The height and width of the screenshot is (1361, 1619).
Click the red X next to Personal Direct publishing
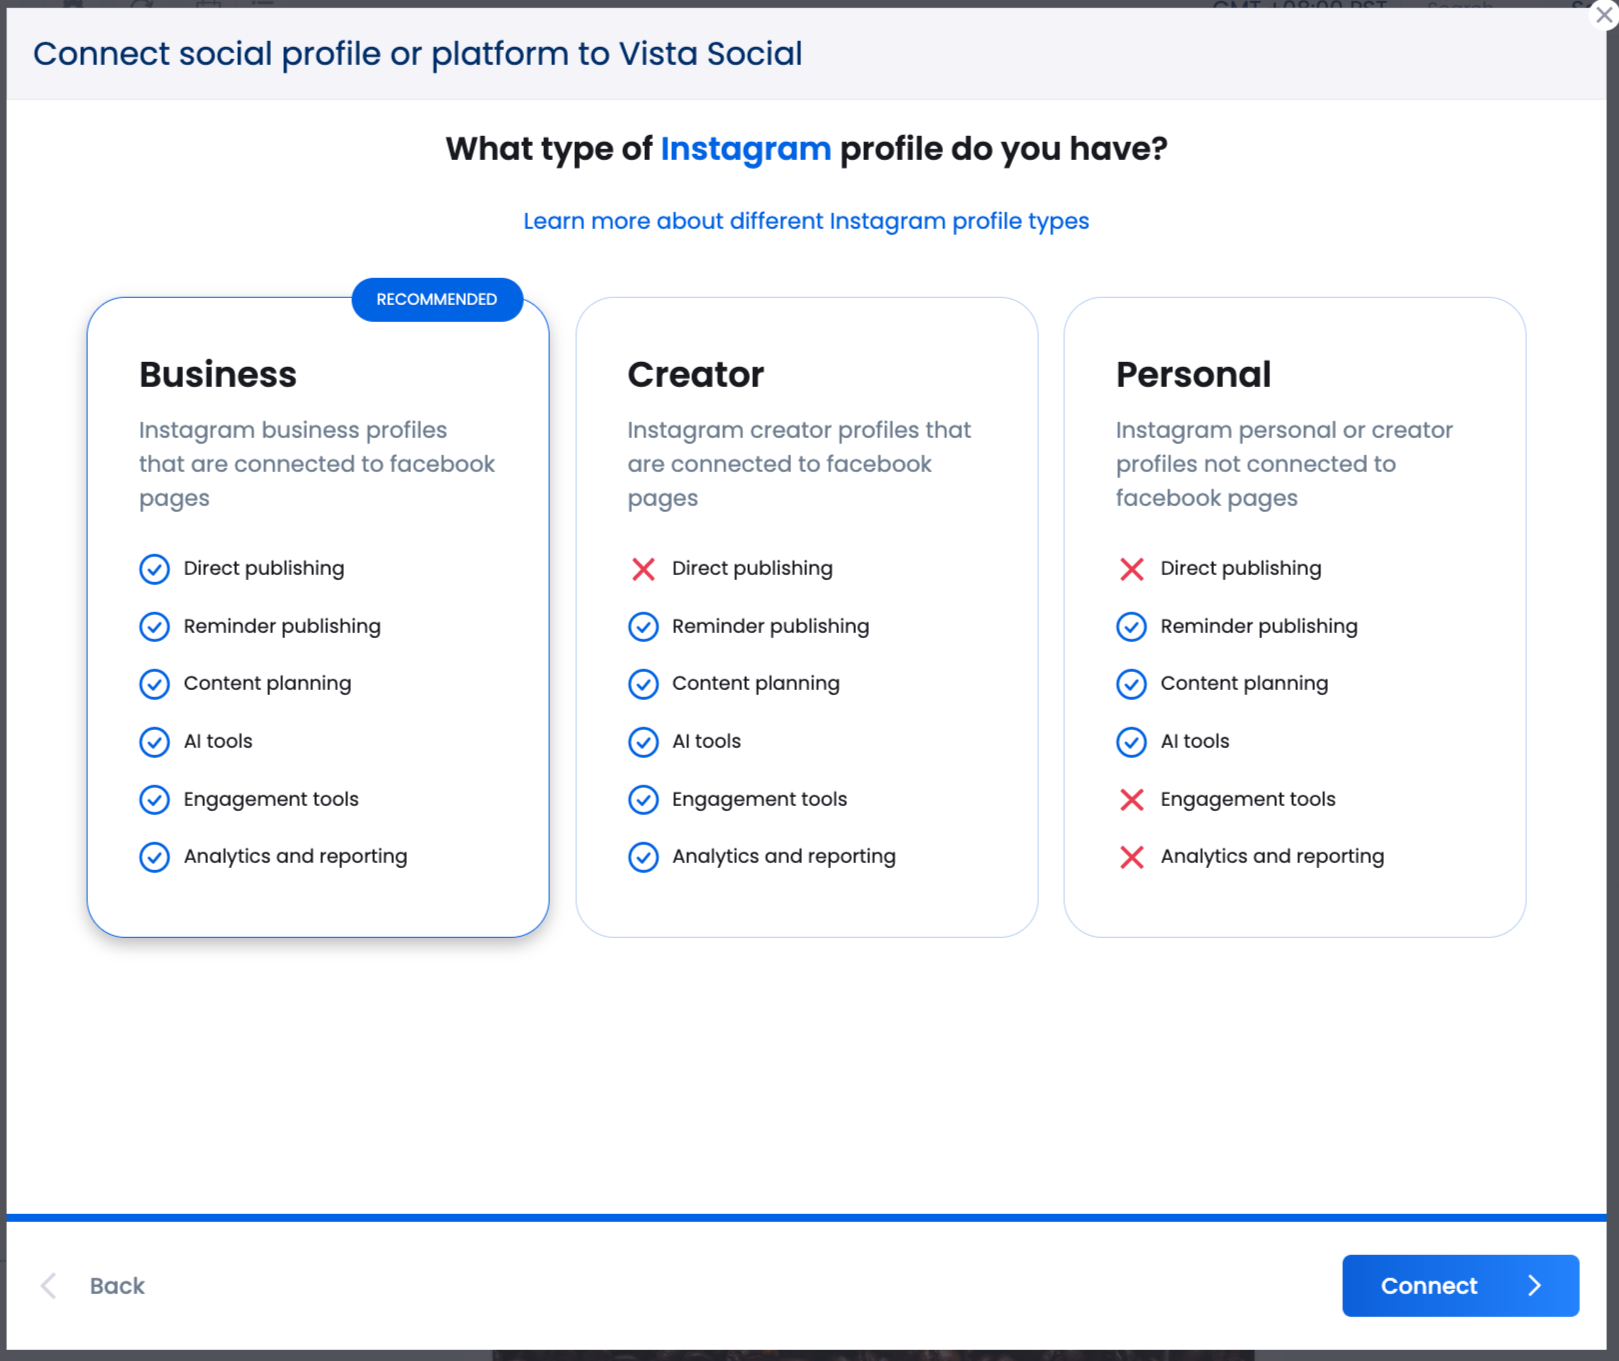pos(1132,569)
